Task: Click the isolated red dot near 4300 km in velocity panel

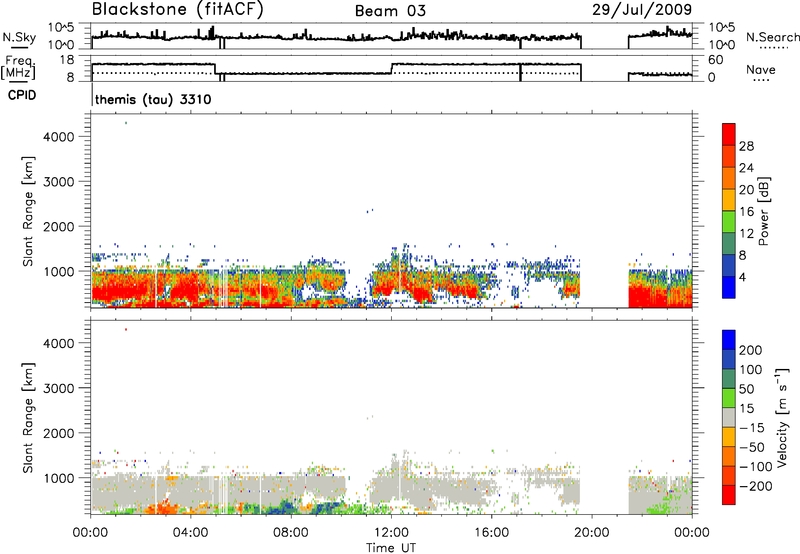Action: [x=126, y=330]
